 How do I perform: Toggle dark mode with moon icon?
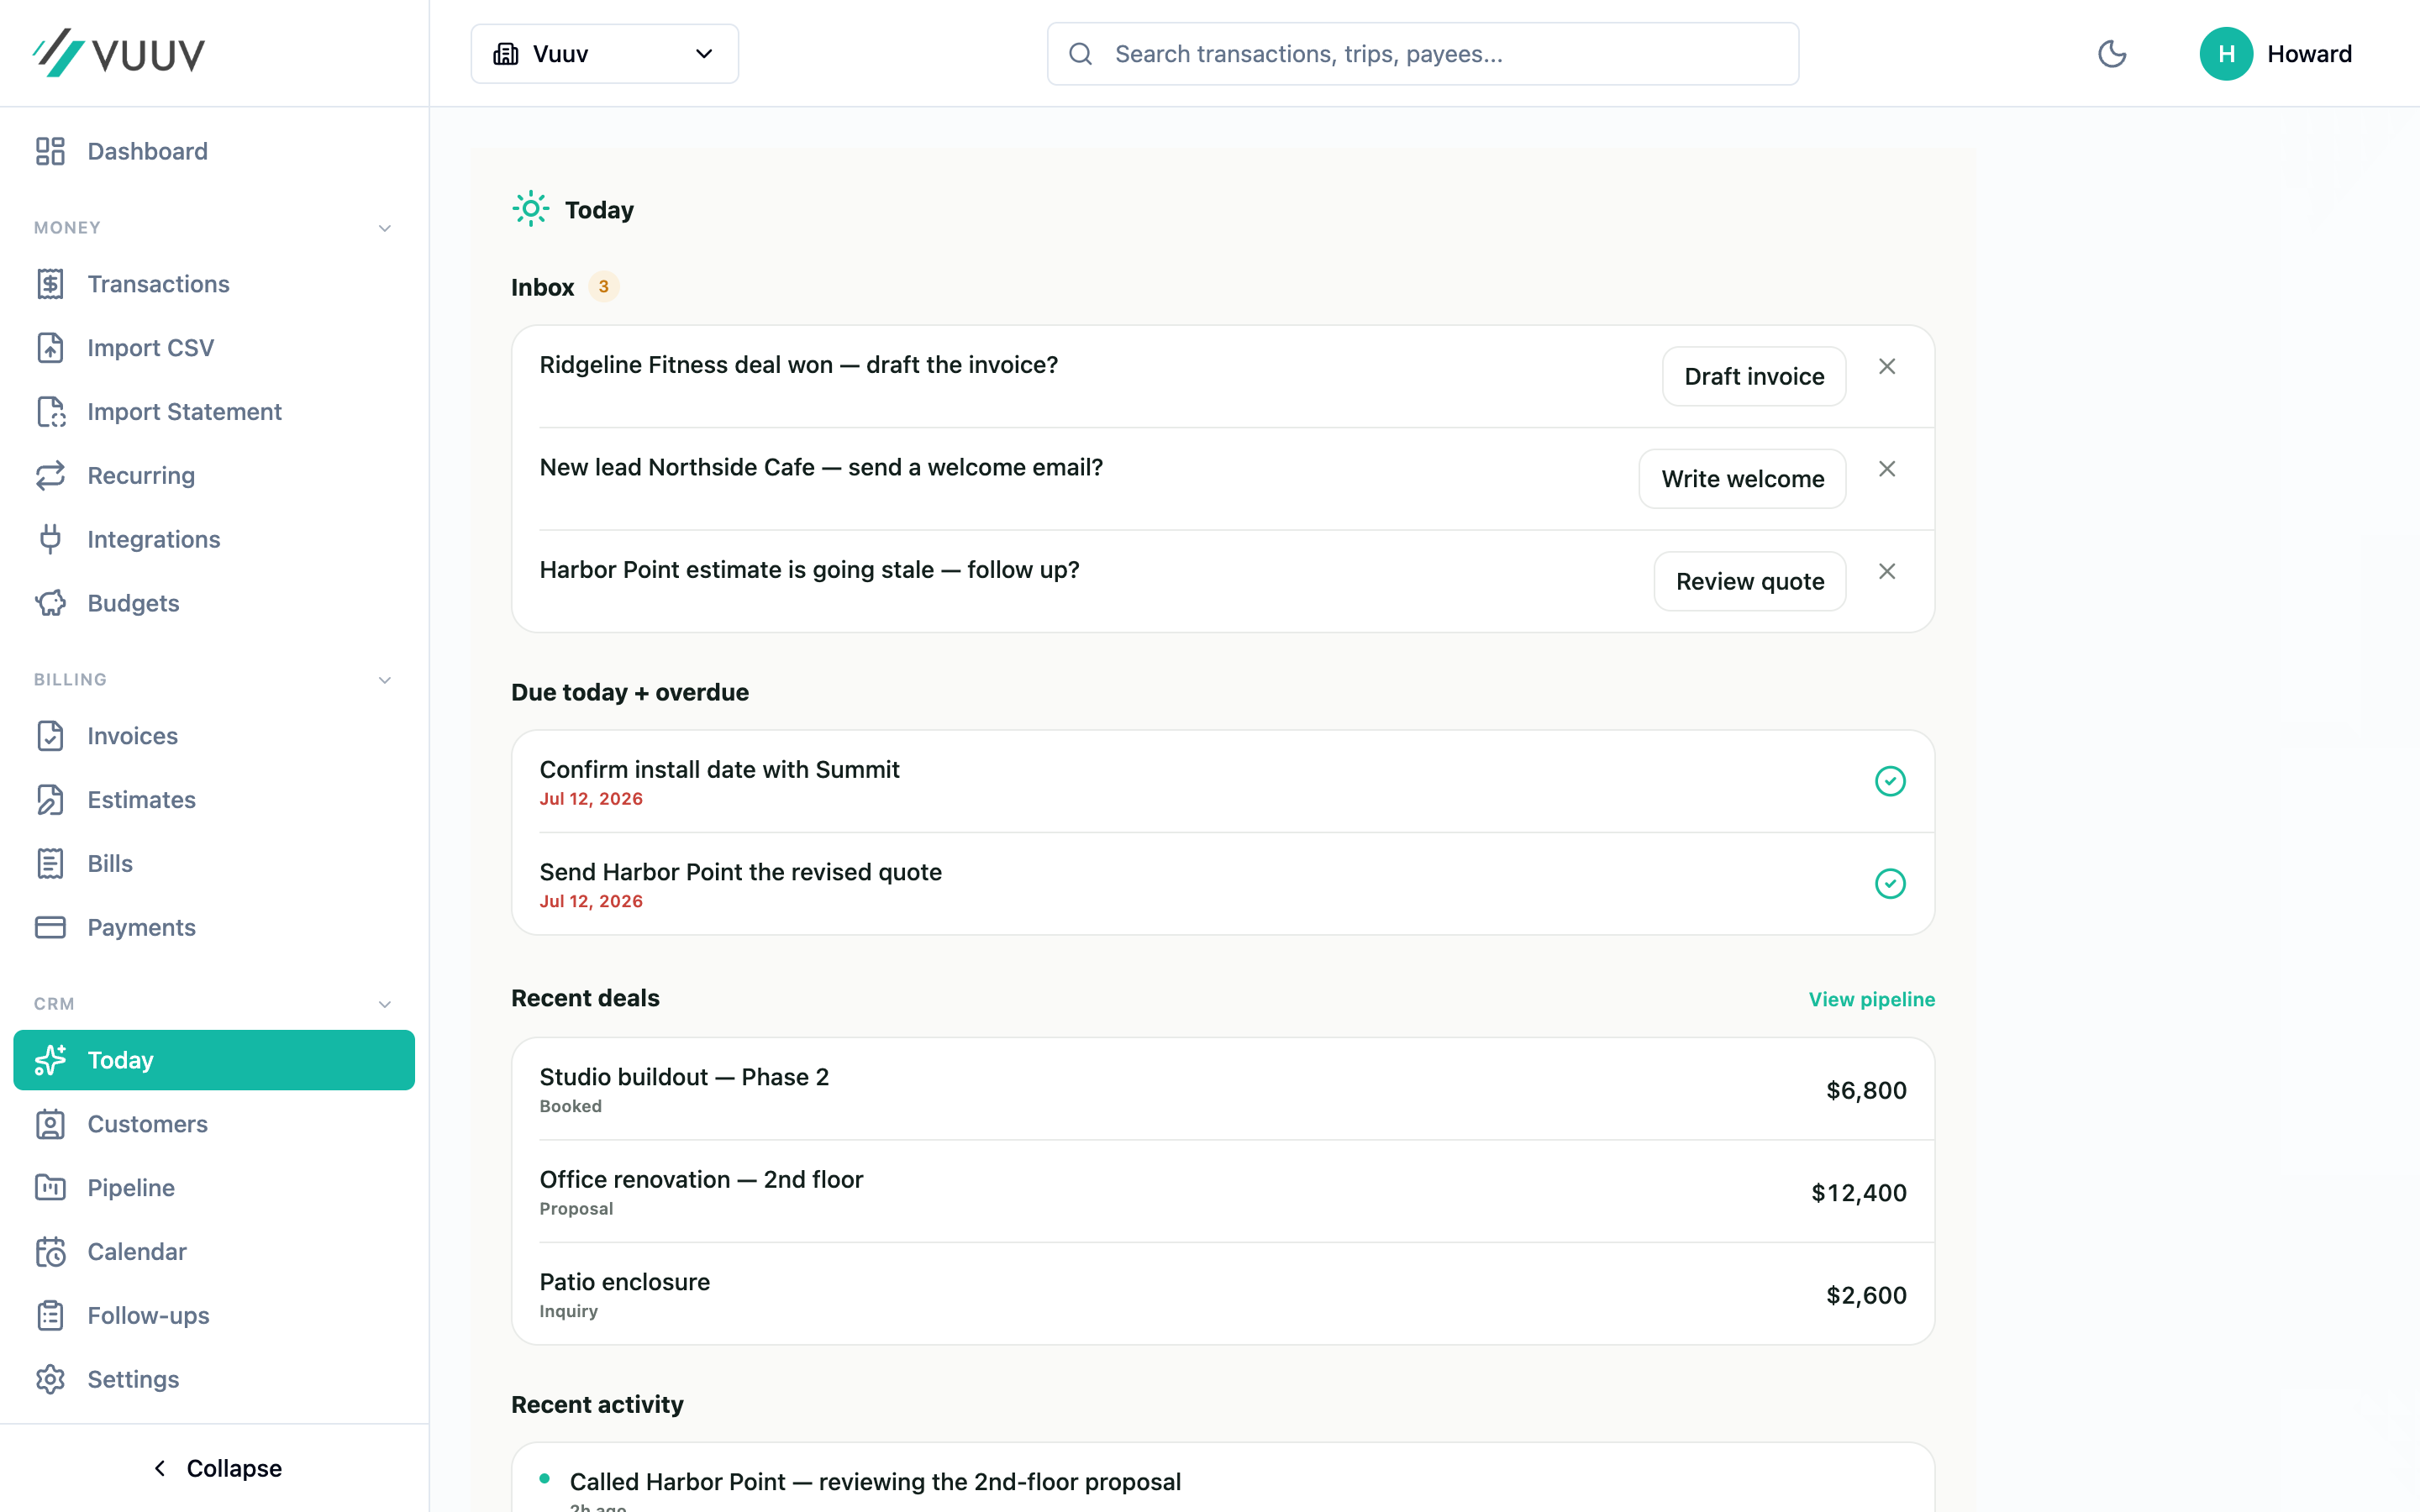2112,54
